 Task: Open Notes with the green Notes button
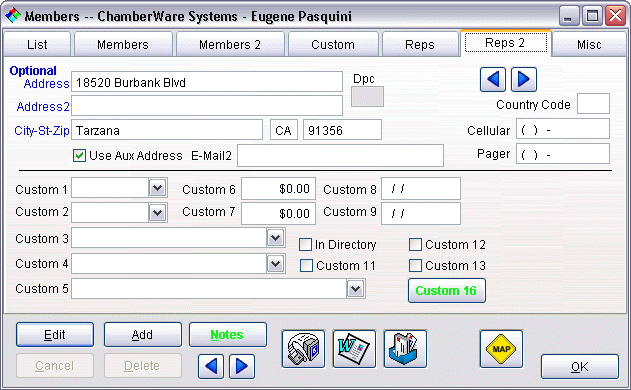227,334
